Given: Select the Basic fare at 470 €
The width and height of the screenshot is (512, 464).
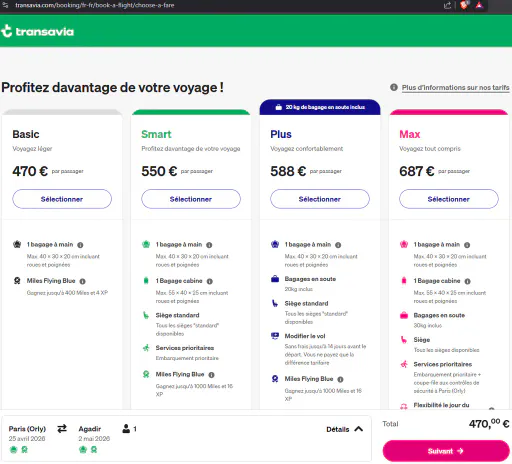Looking at the screenshot, I should click(62, 199).
